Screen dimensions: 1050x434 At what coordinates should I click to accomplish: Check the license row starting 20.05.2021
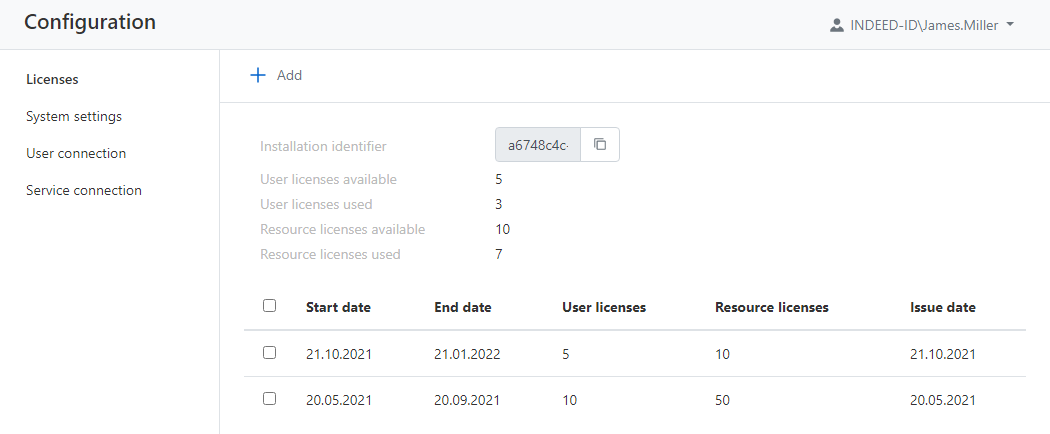[x=269, y=399]
